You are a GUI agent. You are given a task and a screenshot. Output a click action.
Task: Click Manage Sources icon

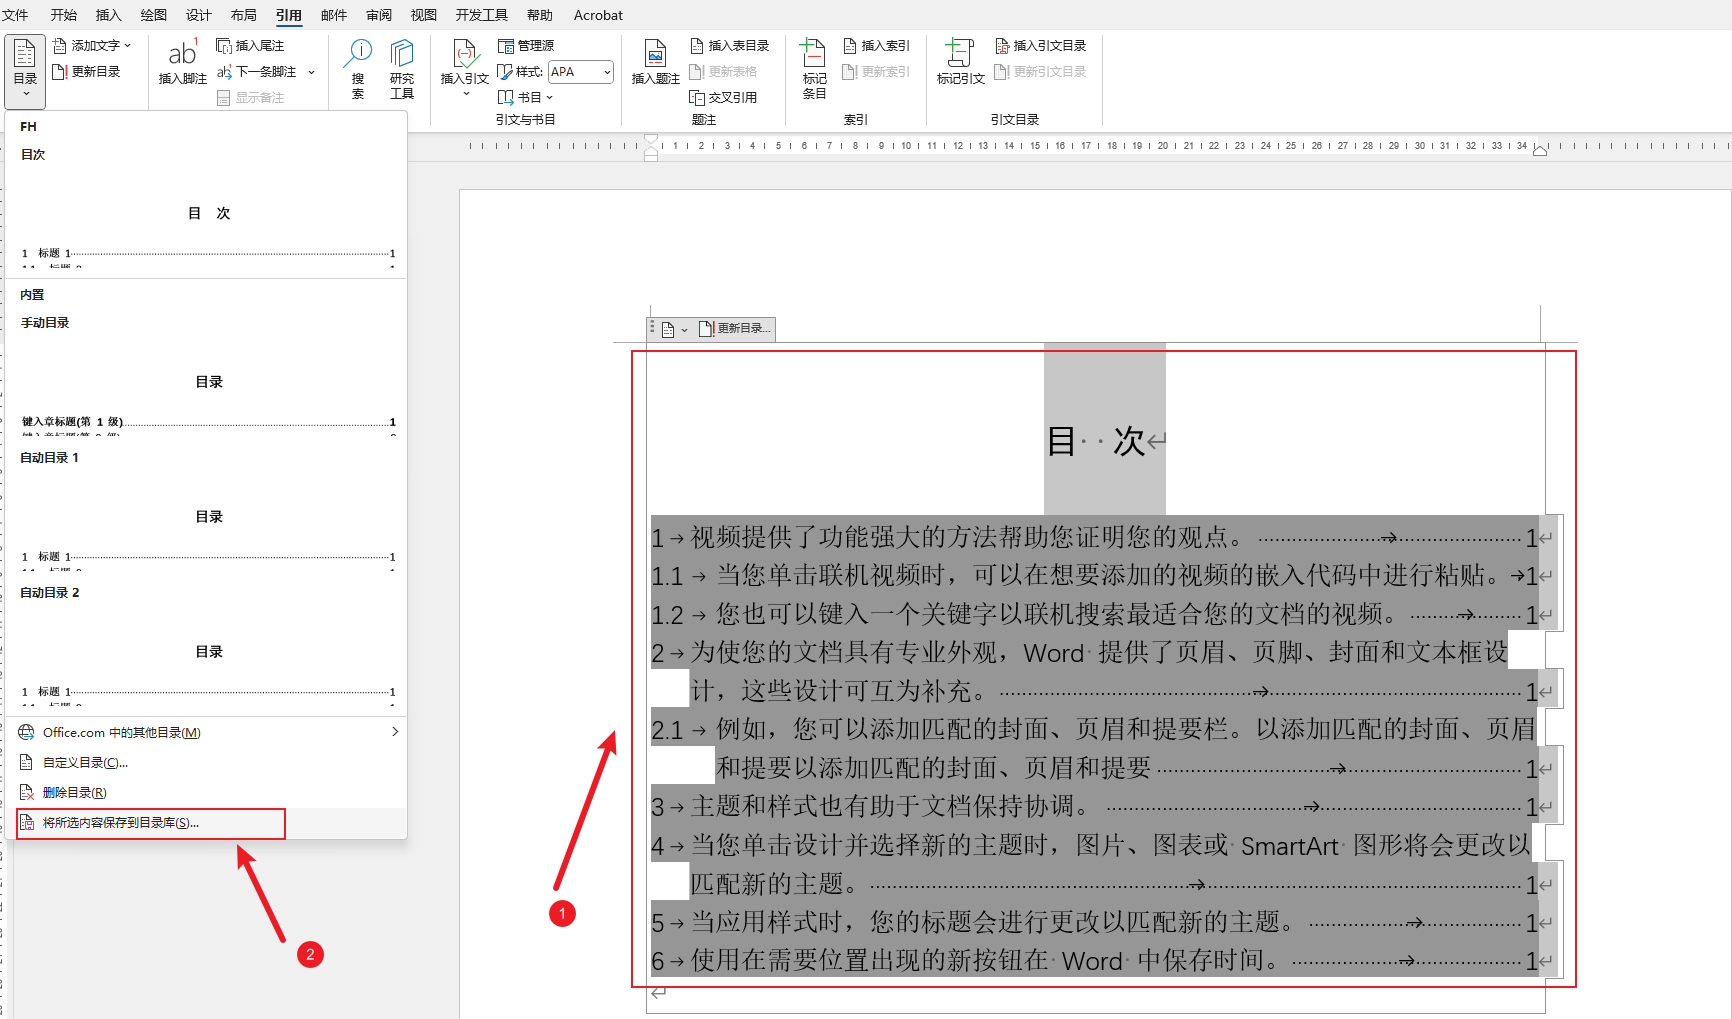click(527, 46)
